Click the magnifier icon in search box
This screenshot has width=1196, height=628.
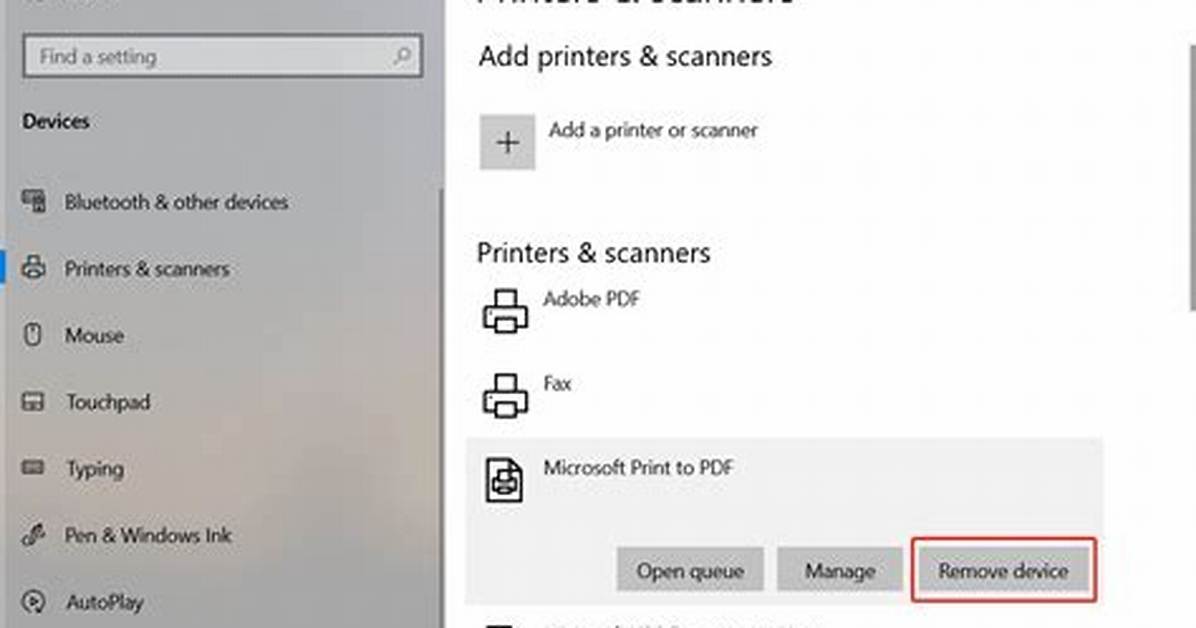pyautogui.click(x=402, y=55)
